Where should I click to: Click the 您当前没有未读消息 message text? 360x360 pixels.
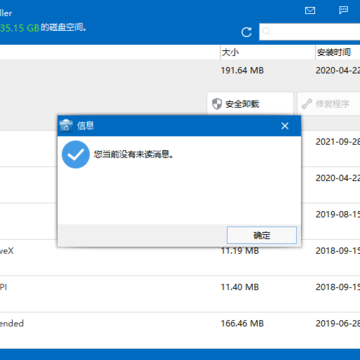coord(134,154)
